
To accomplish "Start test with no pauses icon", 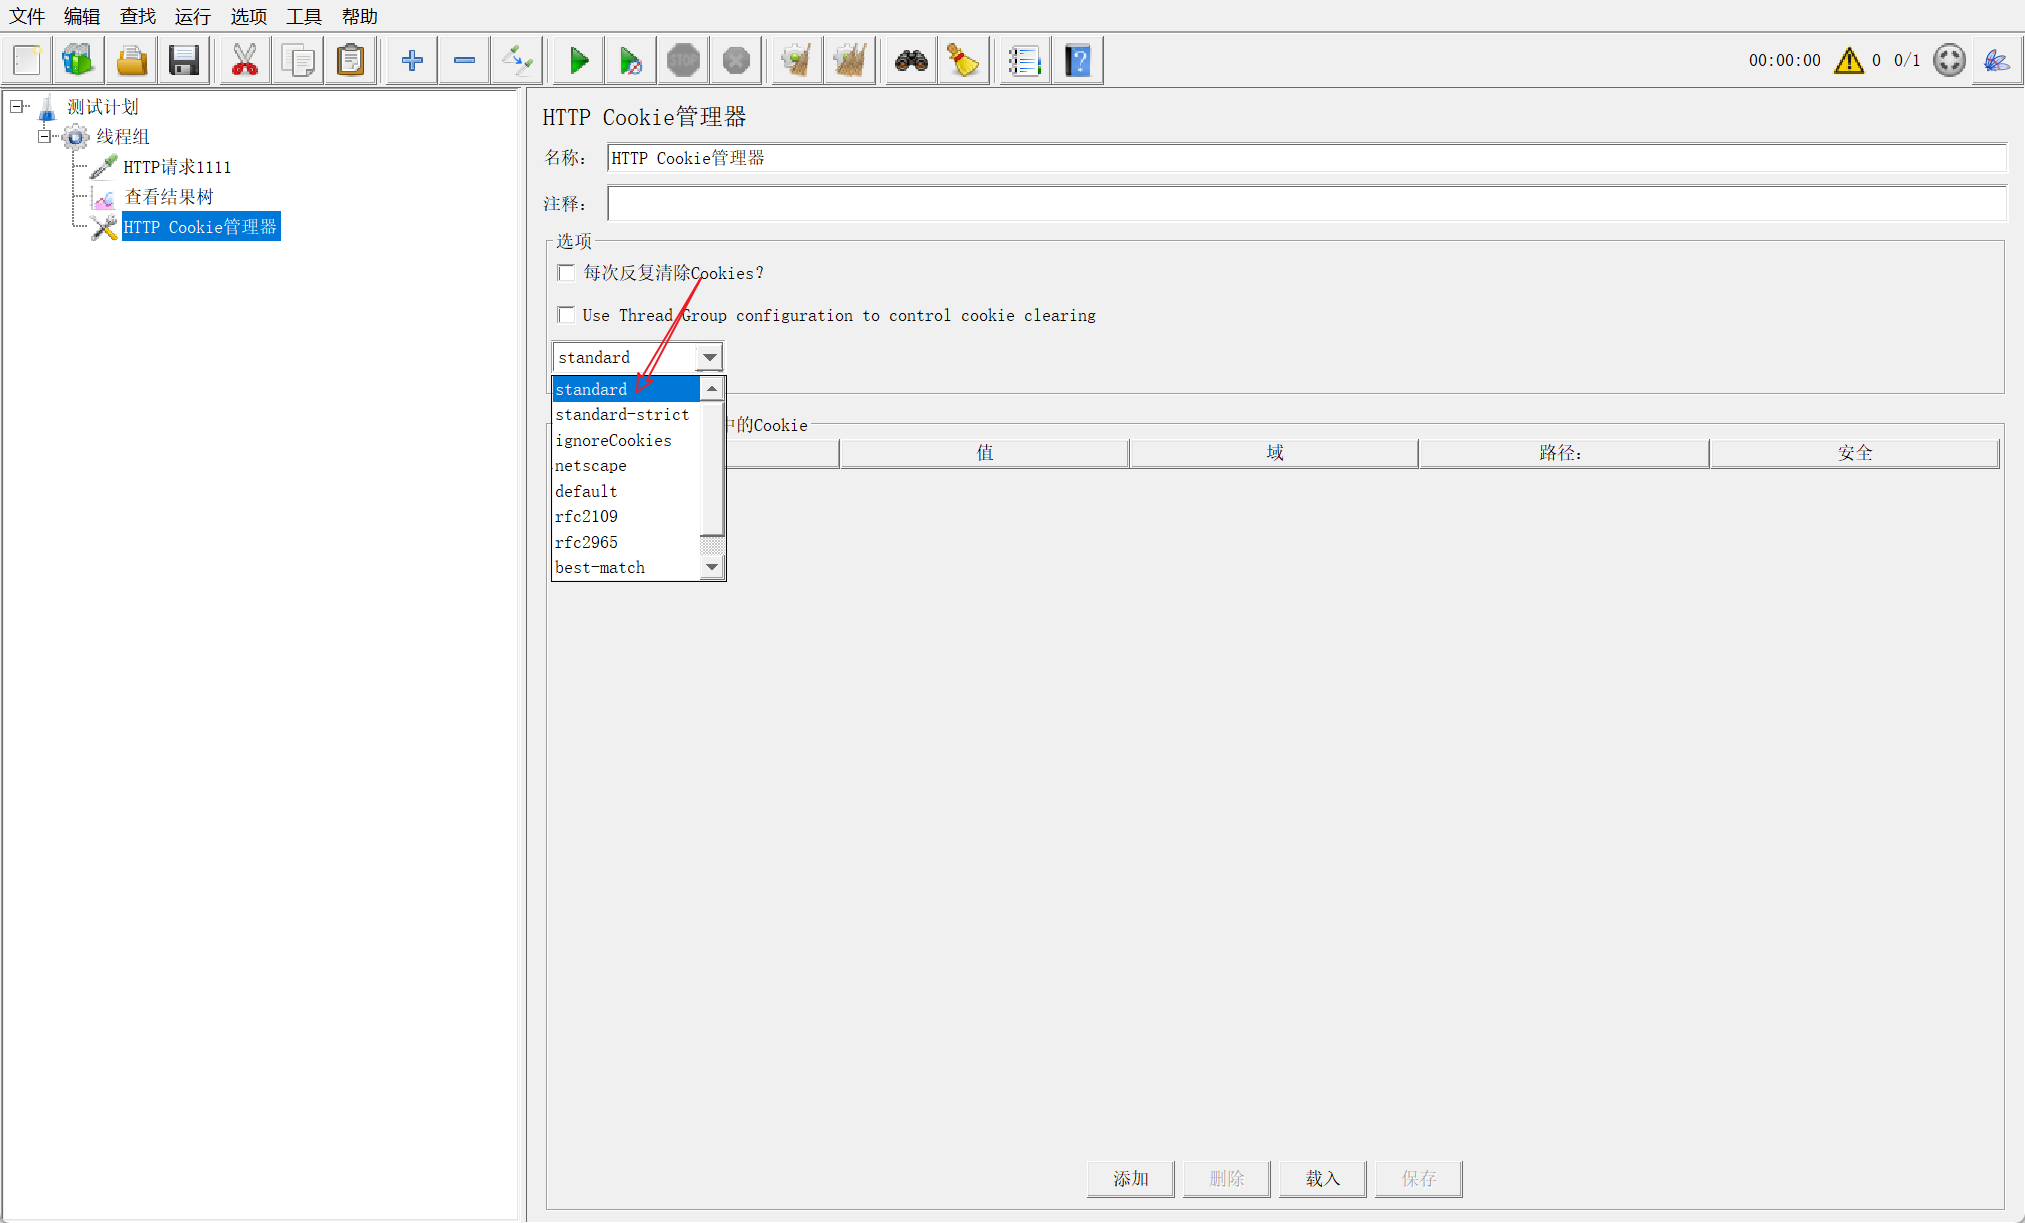I will tap(631, 61).
